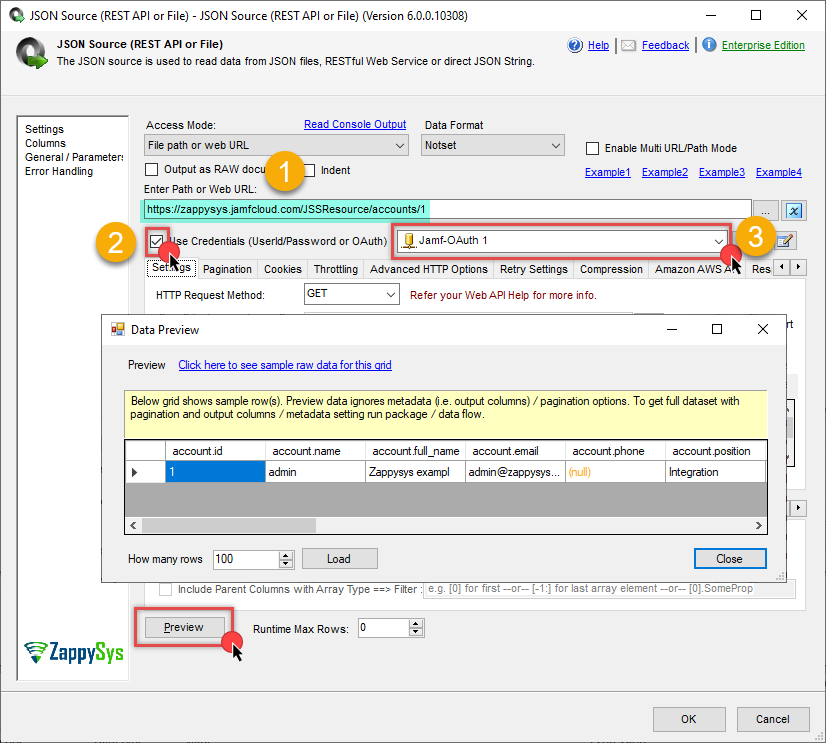The image size is (826, 743).
Task: Click the browse (...) button beside URL field
Action: 766,209
